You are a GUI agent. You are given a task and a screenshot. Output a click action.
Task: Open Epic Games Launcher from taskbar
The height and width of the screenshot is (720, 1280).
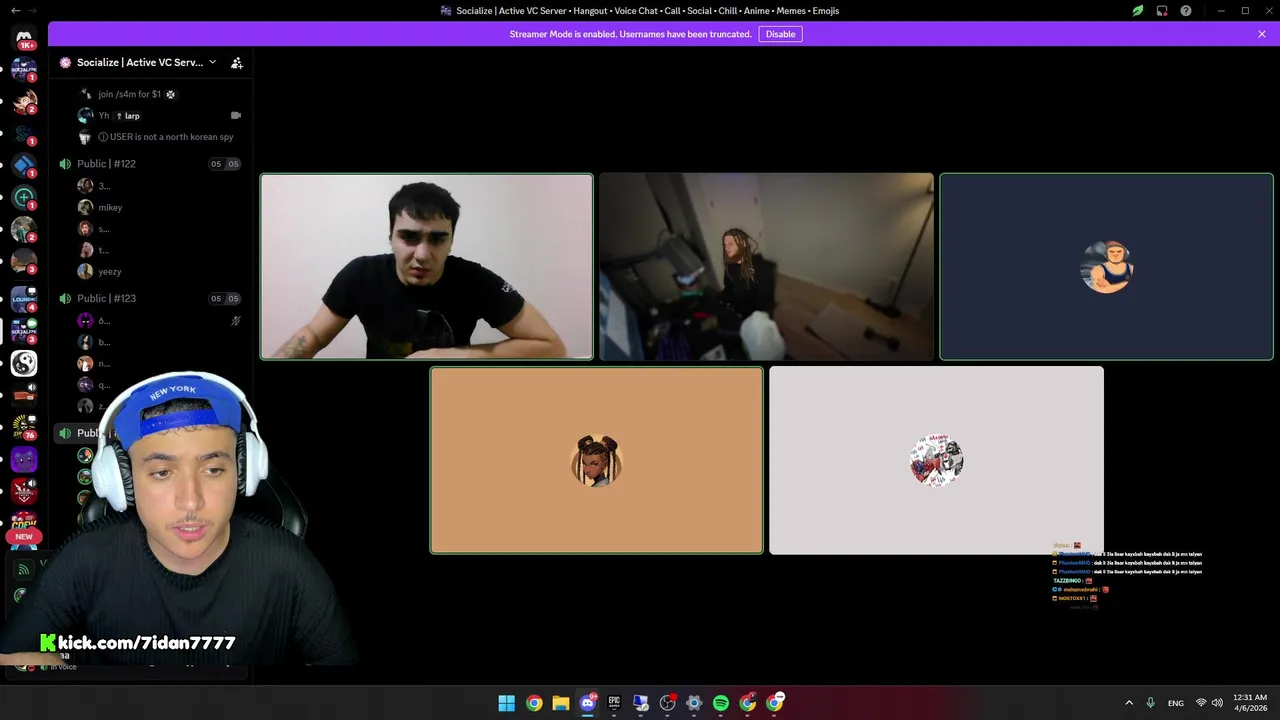point(614,703)
